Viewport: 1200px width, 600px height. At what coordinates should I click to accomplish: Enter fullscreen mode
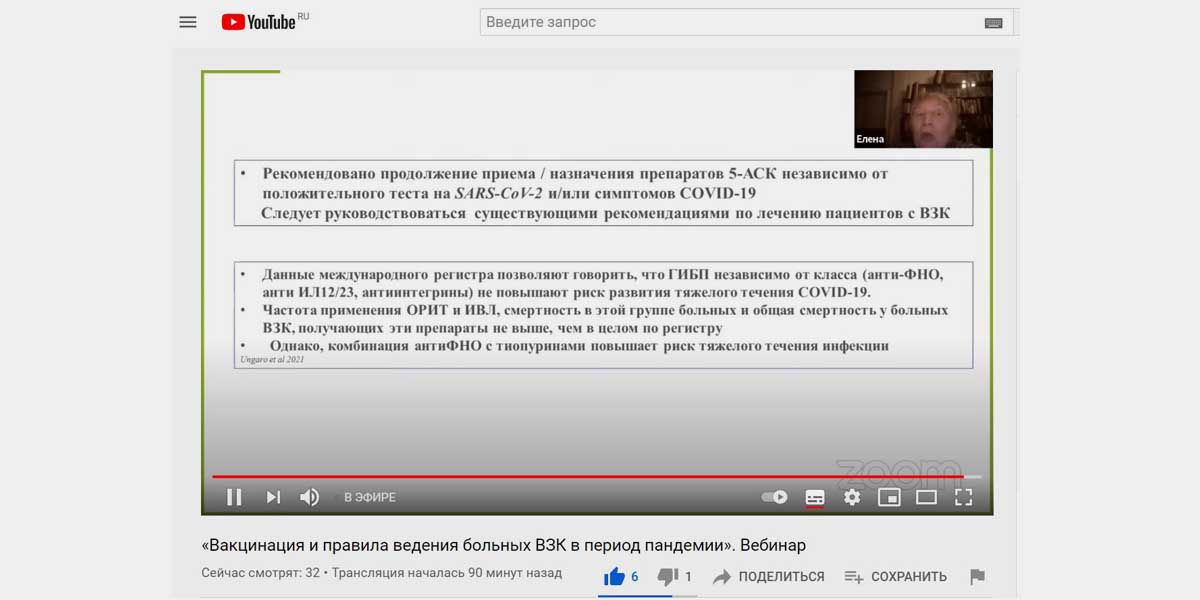(x=963, y=497)
